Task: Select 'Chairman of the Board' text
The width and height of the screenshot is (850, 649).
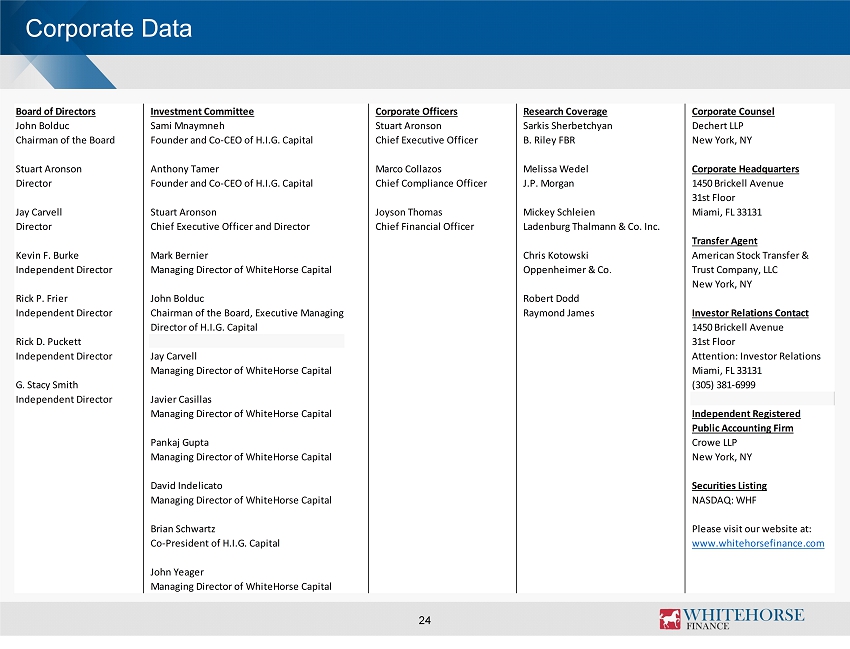Action: [x=65, y=140]
